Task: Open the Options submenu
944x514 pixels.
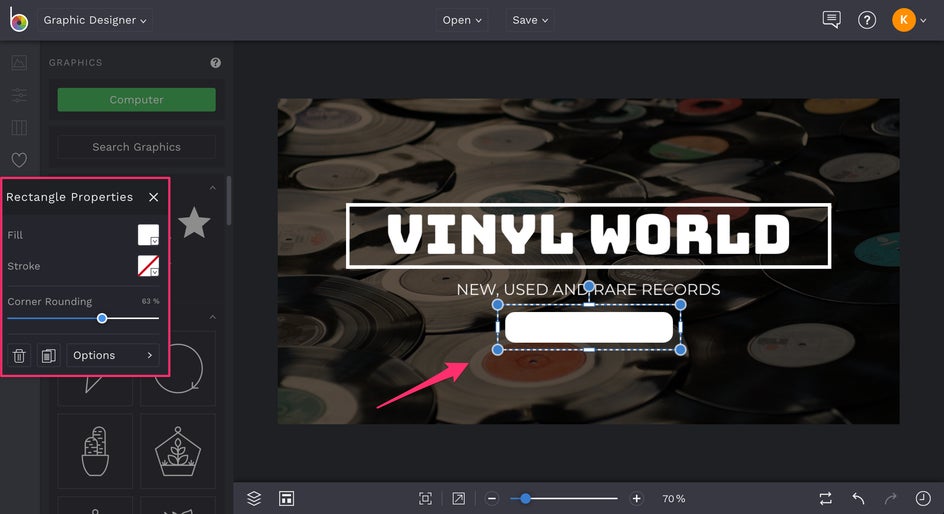Action: tap(113, 355)
